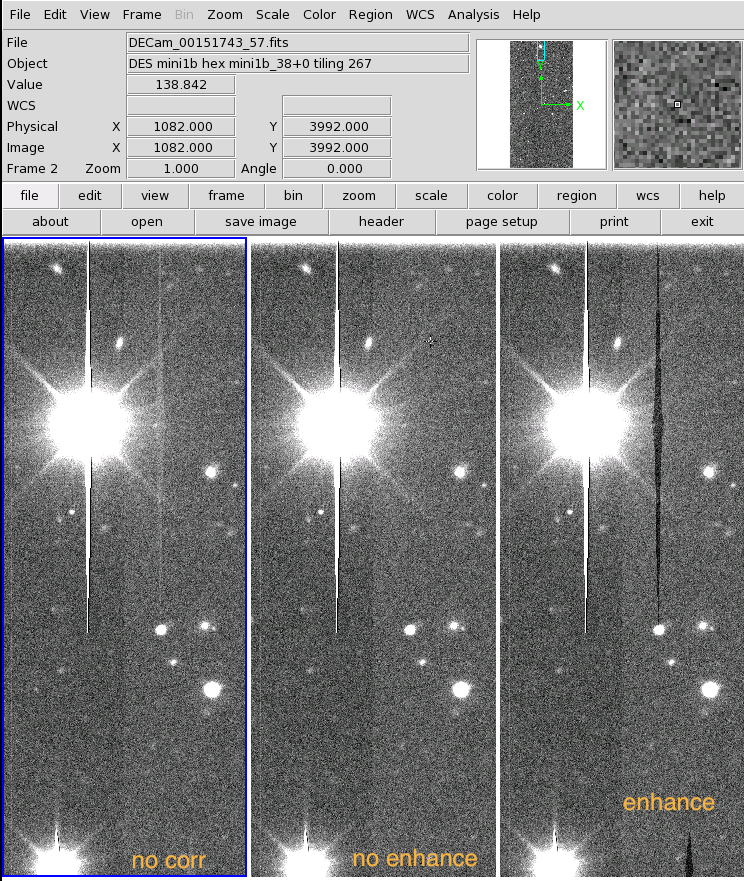The height and width of the screenshot is (881, 744).
Task: Click the magnifier pixel preview
Action: (676, 104)
